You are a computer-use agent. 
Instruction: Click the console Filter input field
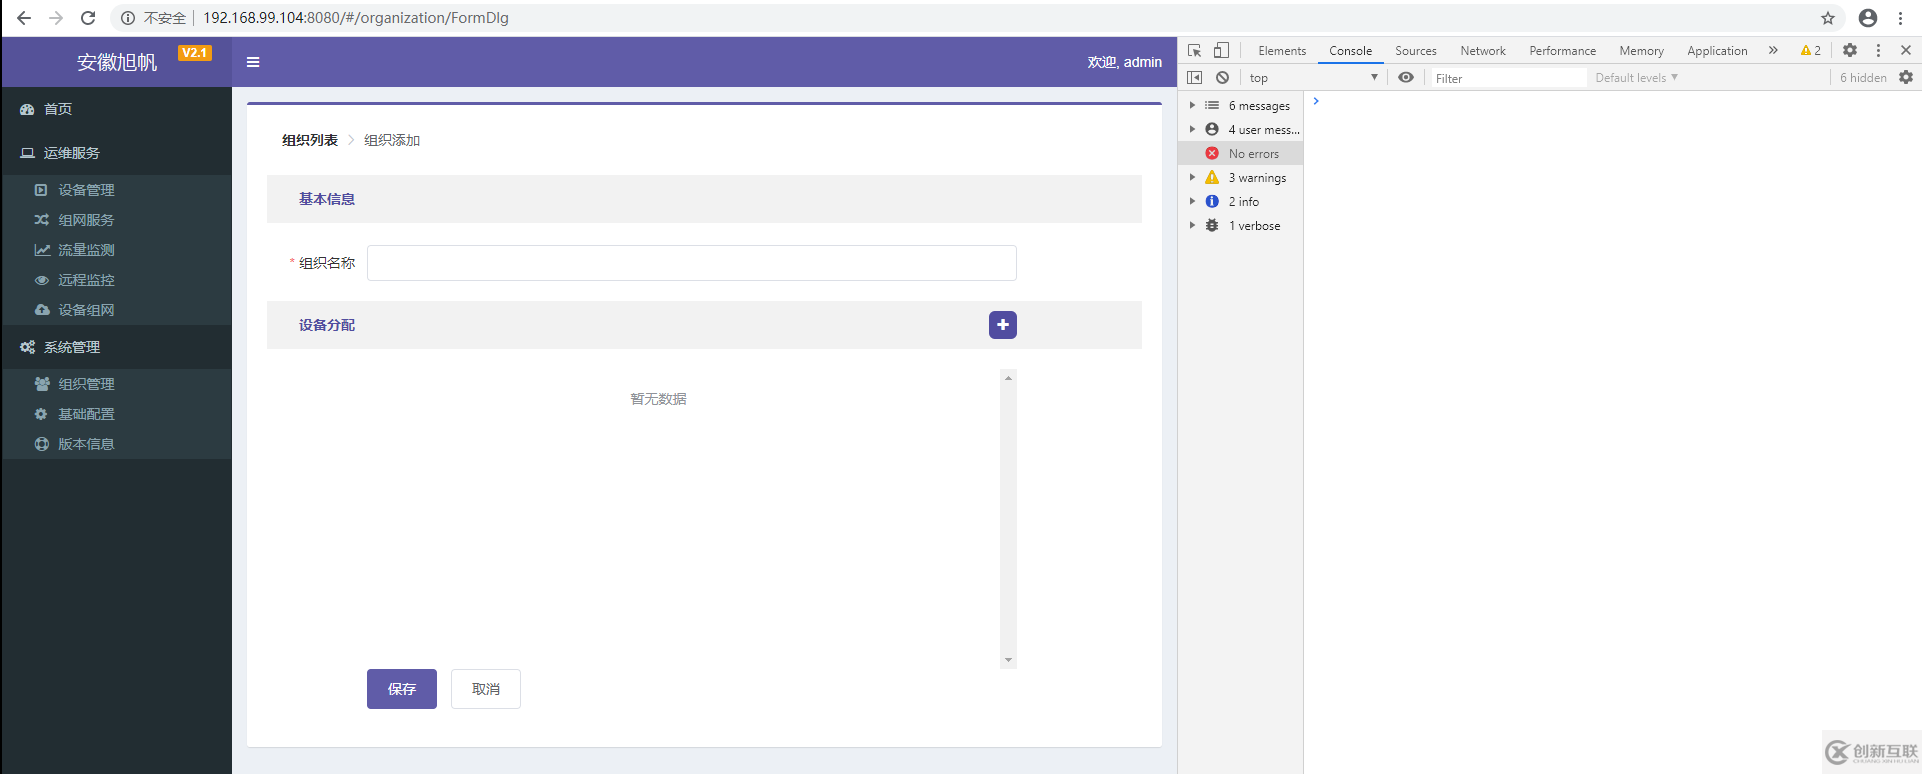[1508, 78]
